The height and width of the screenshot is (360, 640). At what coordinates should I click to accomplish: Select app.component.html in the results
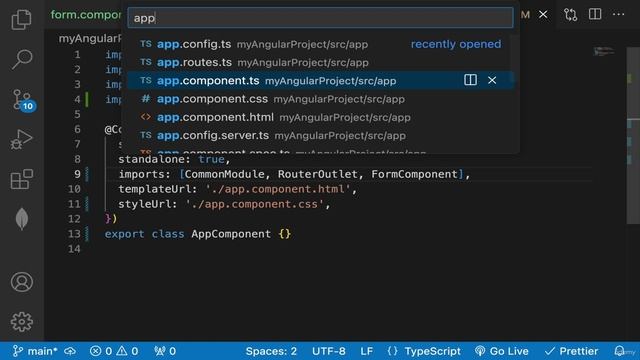(x=320, y=117)
